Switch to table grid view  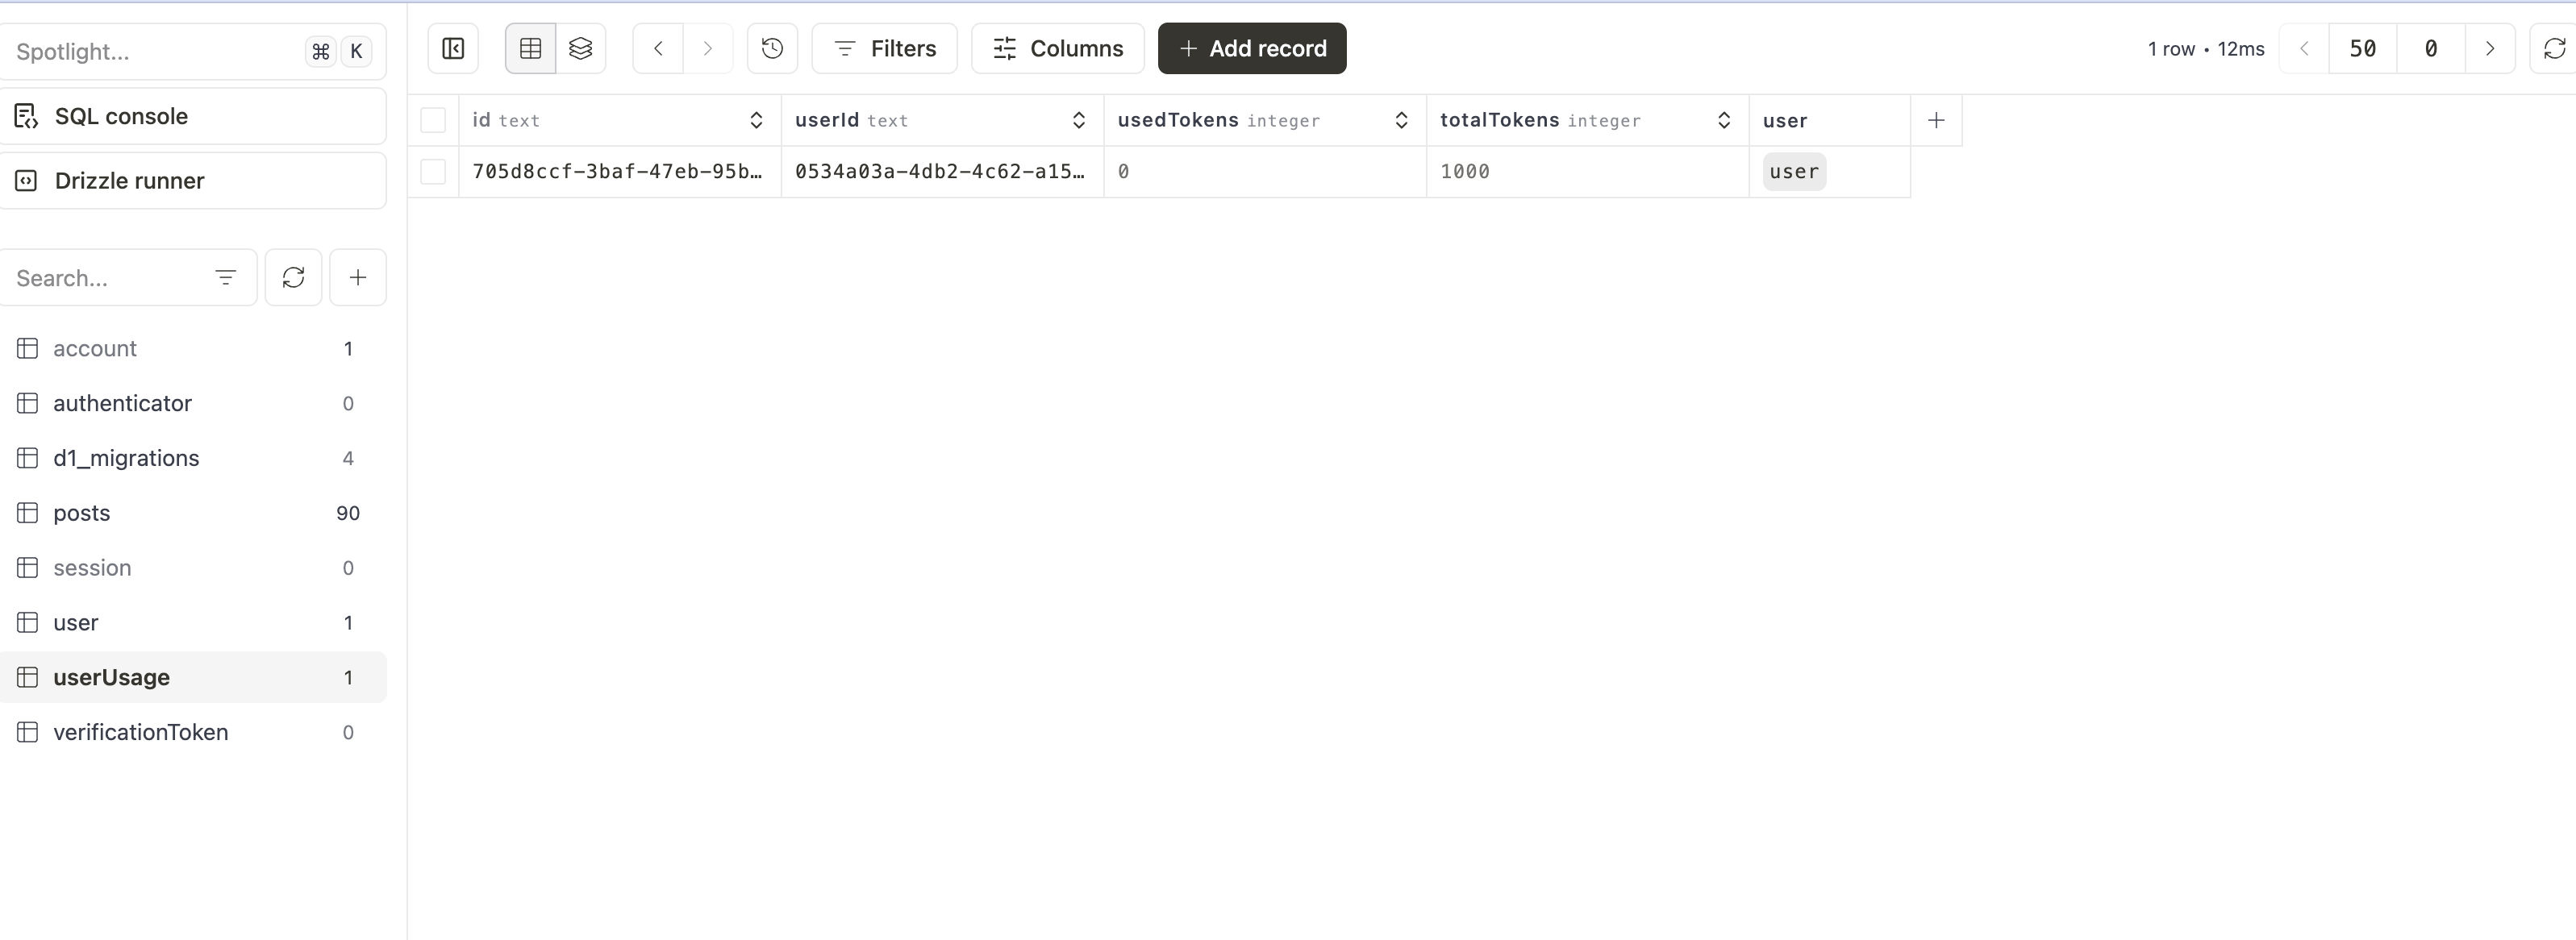coord(530,48)
